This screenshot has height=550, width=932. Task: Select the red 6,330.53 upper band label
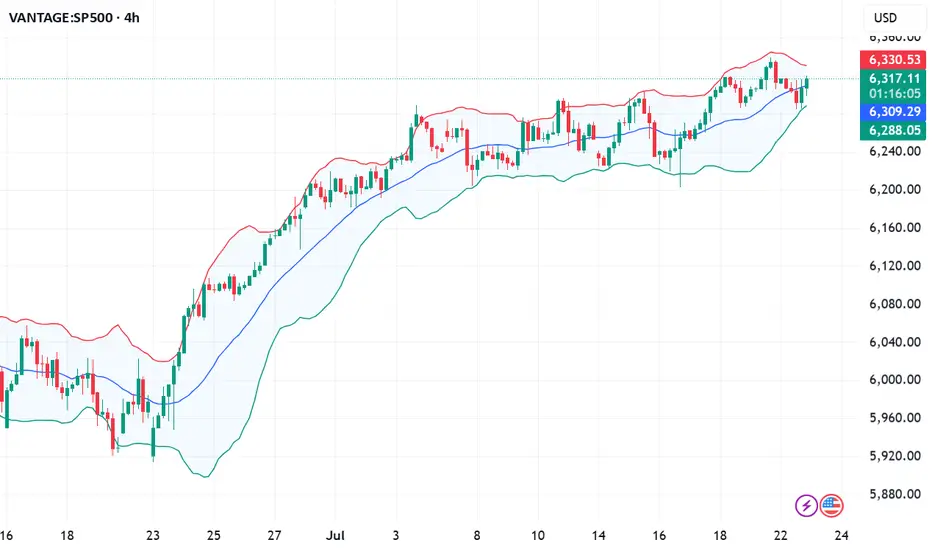pyautogui.click(x=893, y=59)
